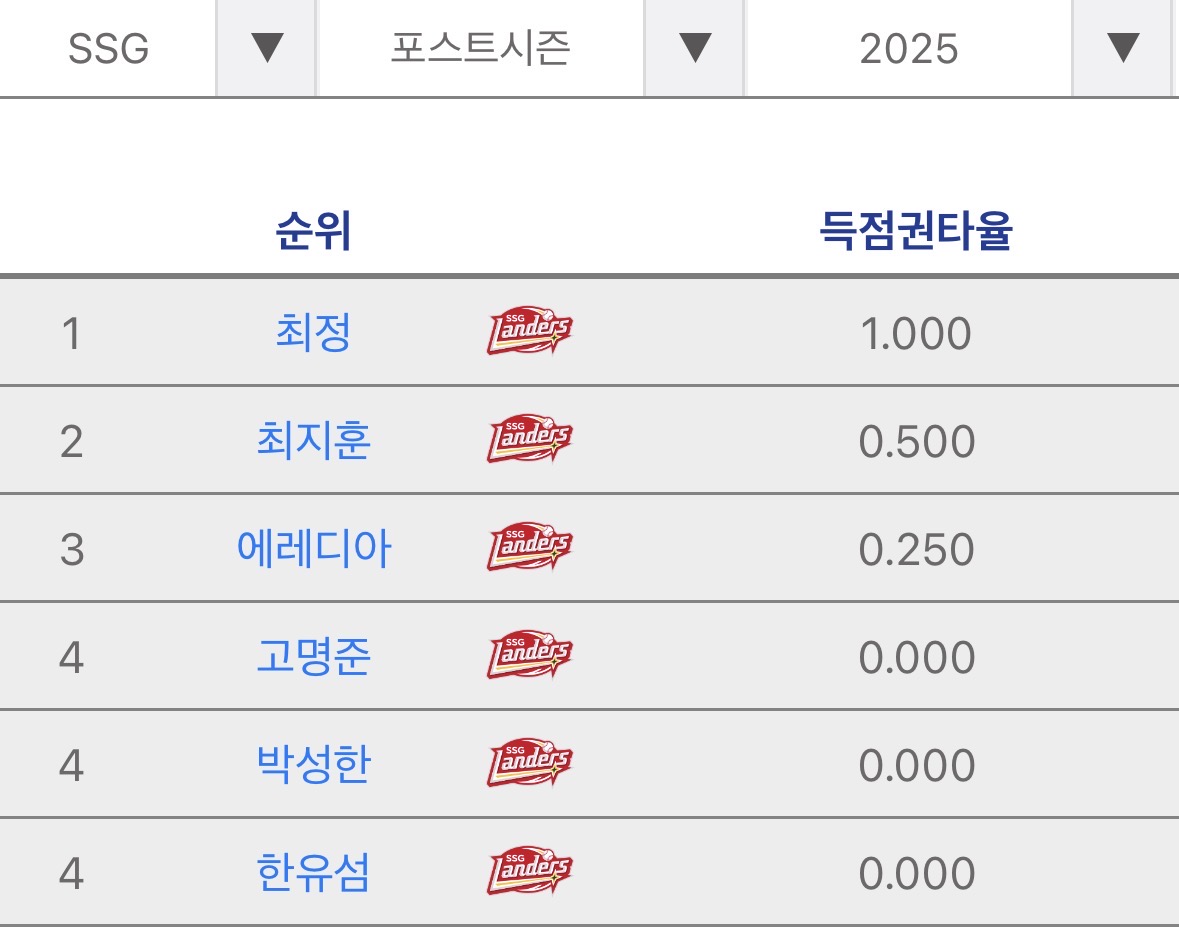Viewport: 1179px width, 927px height.
Task: Select the 포스트시즌 selector field
Action: tap(480, 48)
